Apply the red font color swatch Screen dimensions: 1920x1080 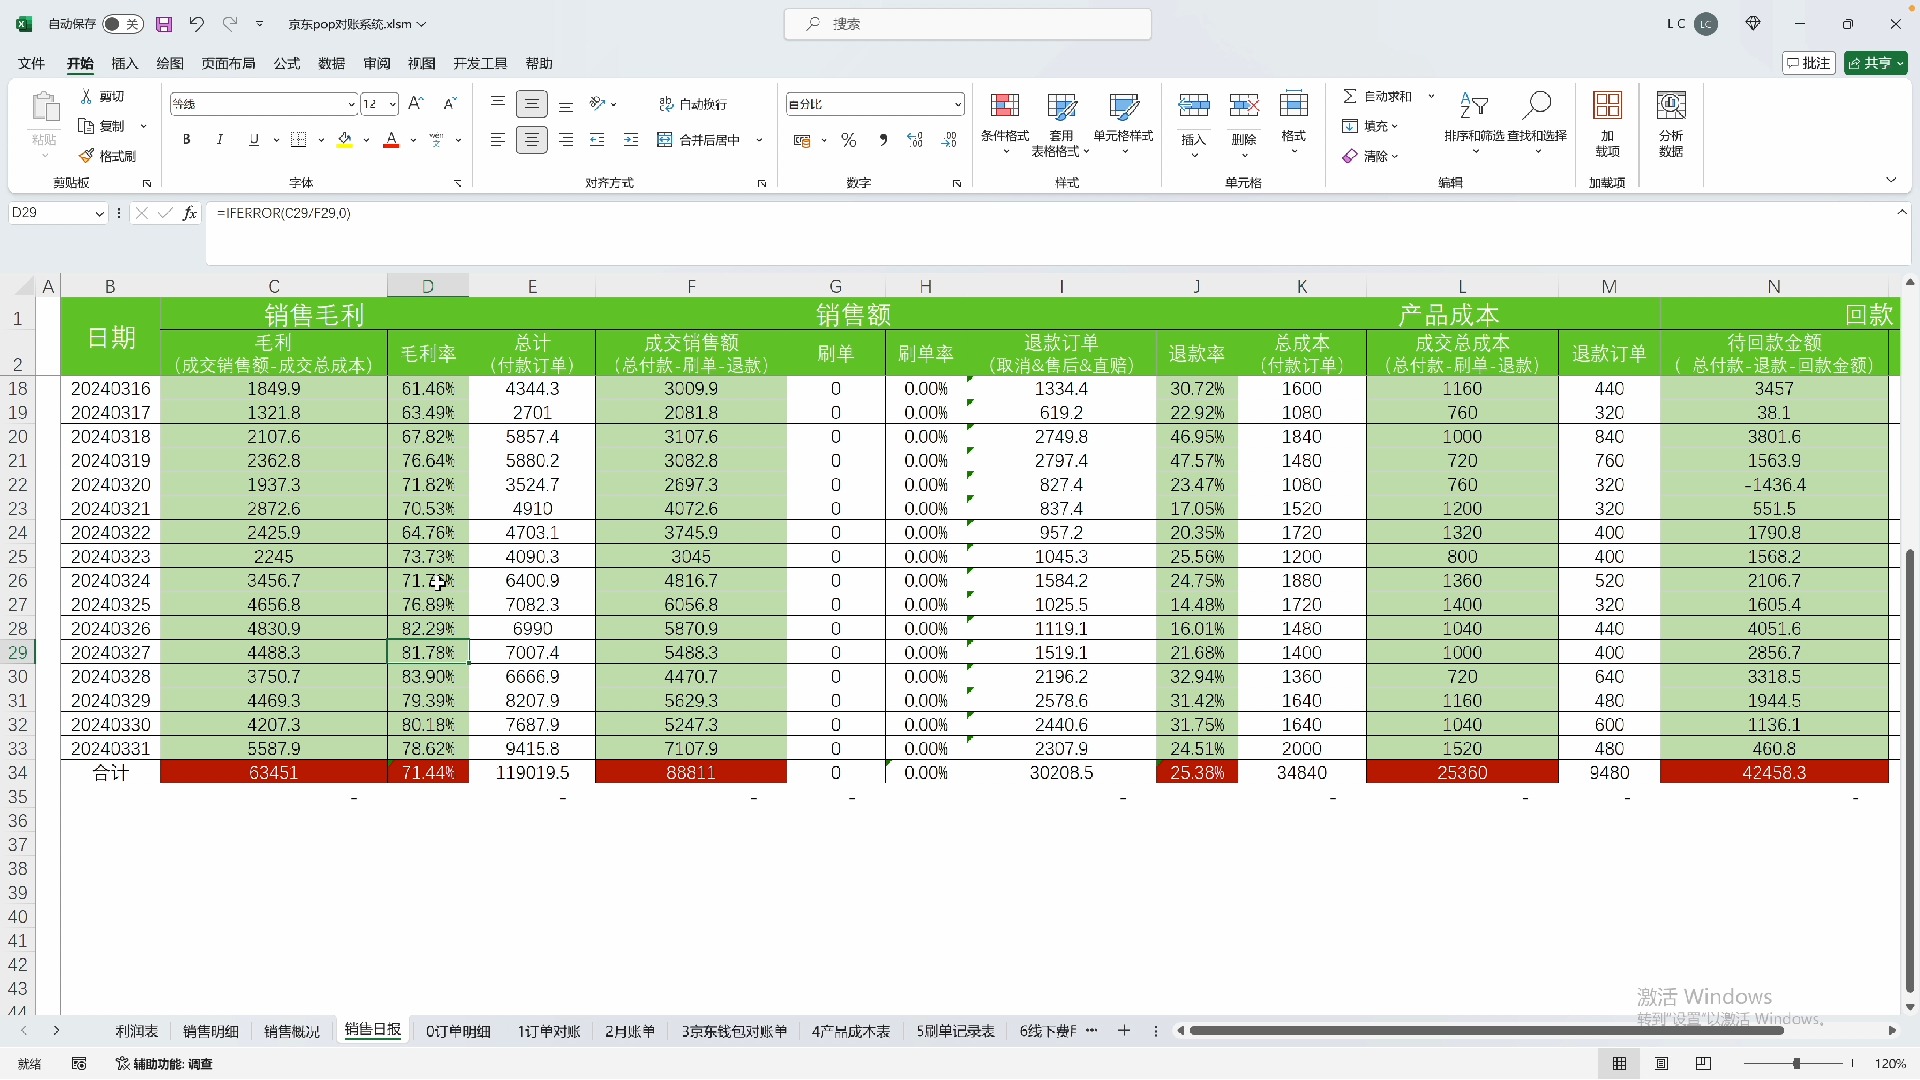click(x=391, y=140)
